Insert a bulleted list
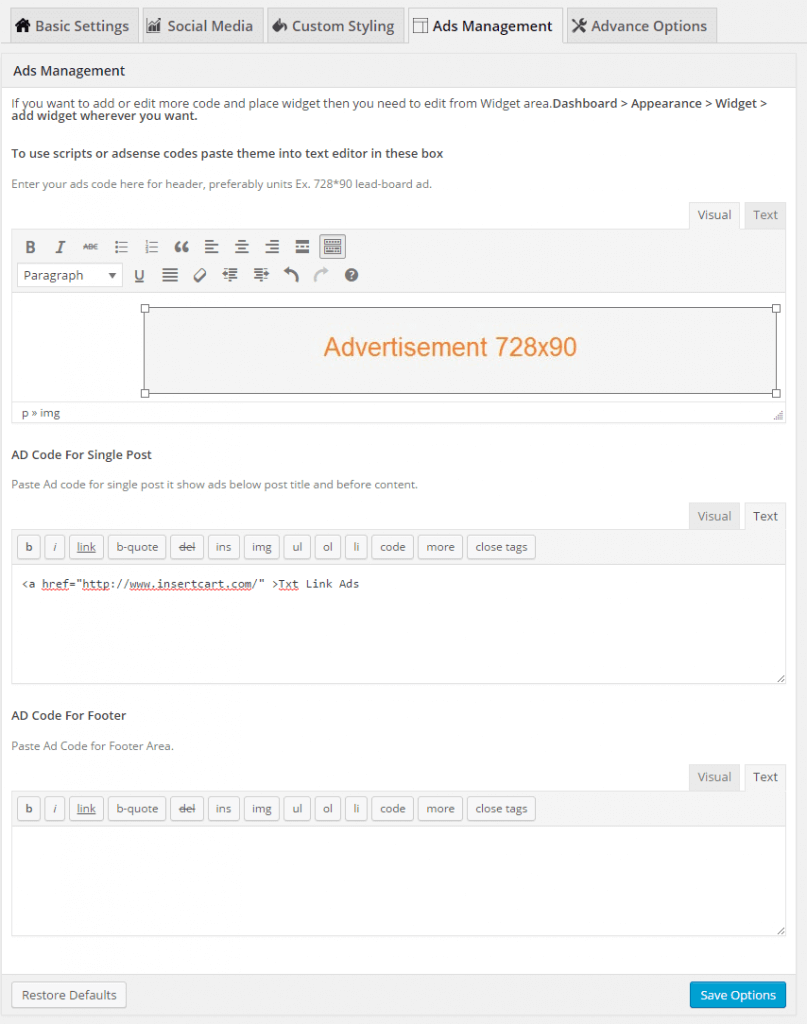807x1024 pixels. pos(121,246)
